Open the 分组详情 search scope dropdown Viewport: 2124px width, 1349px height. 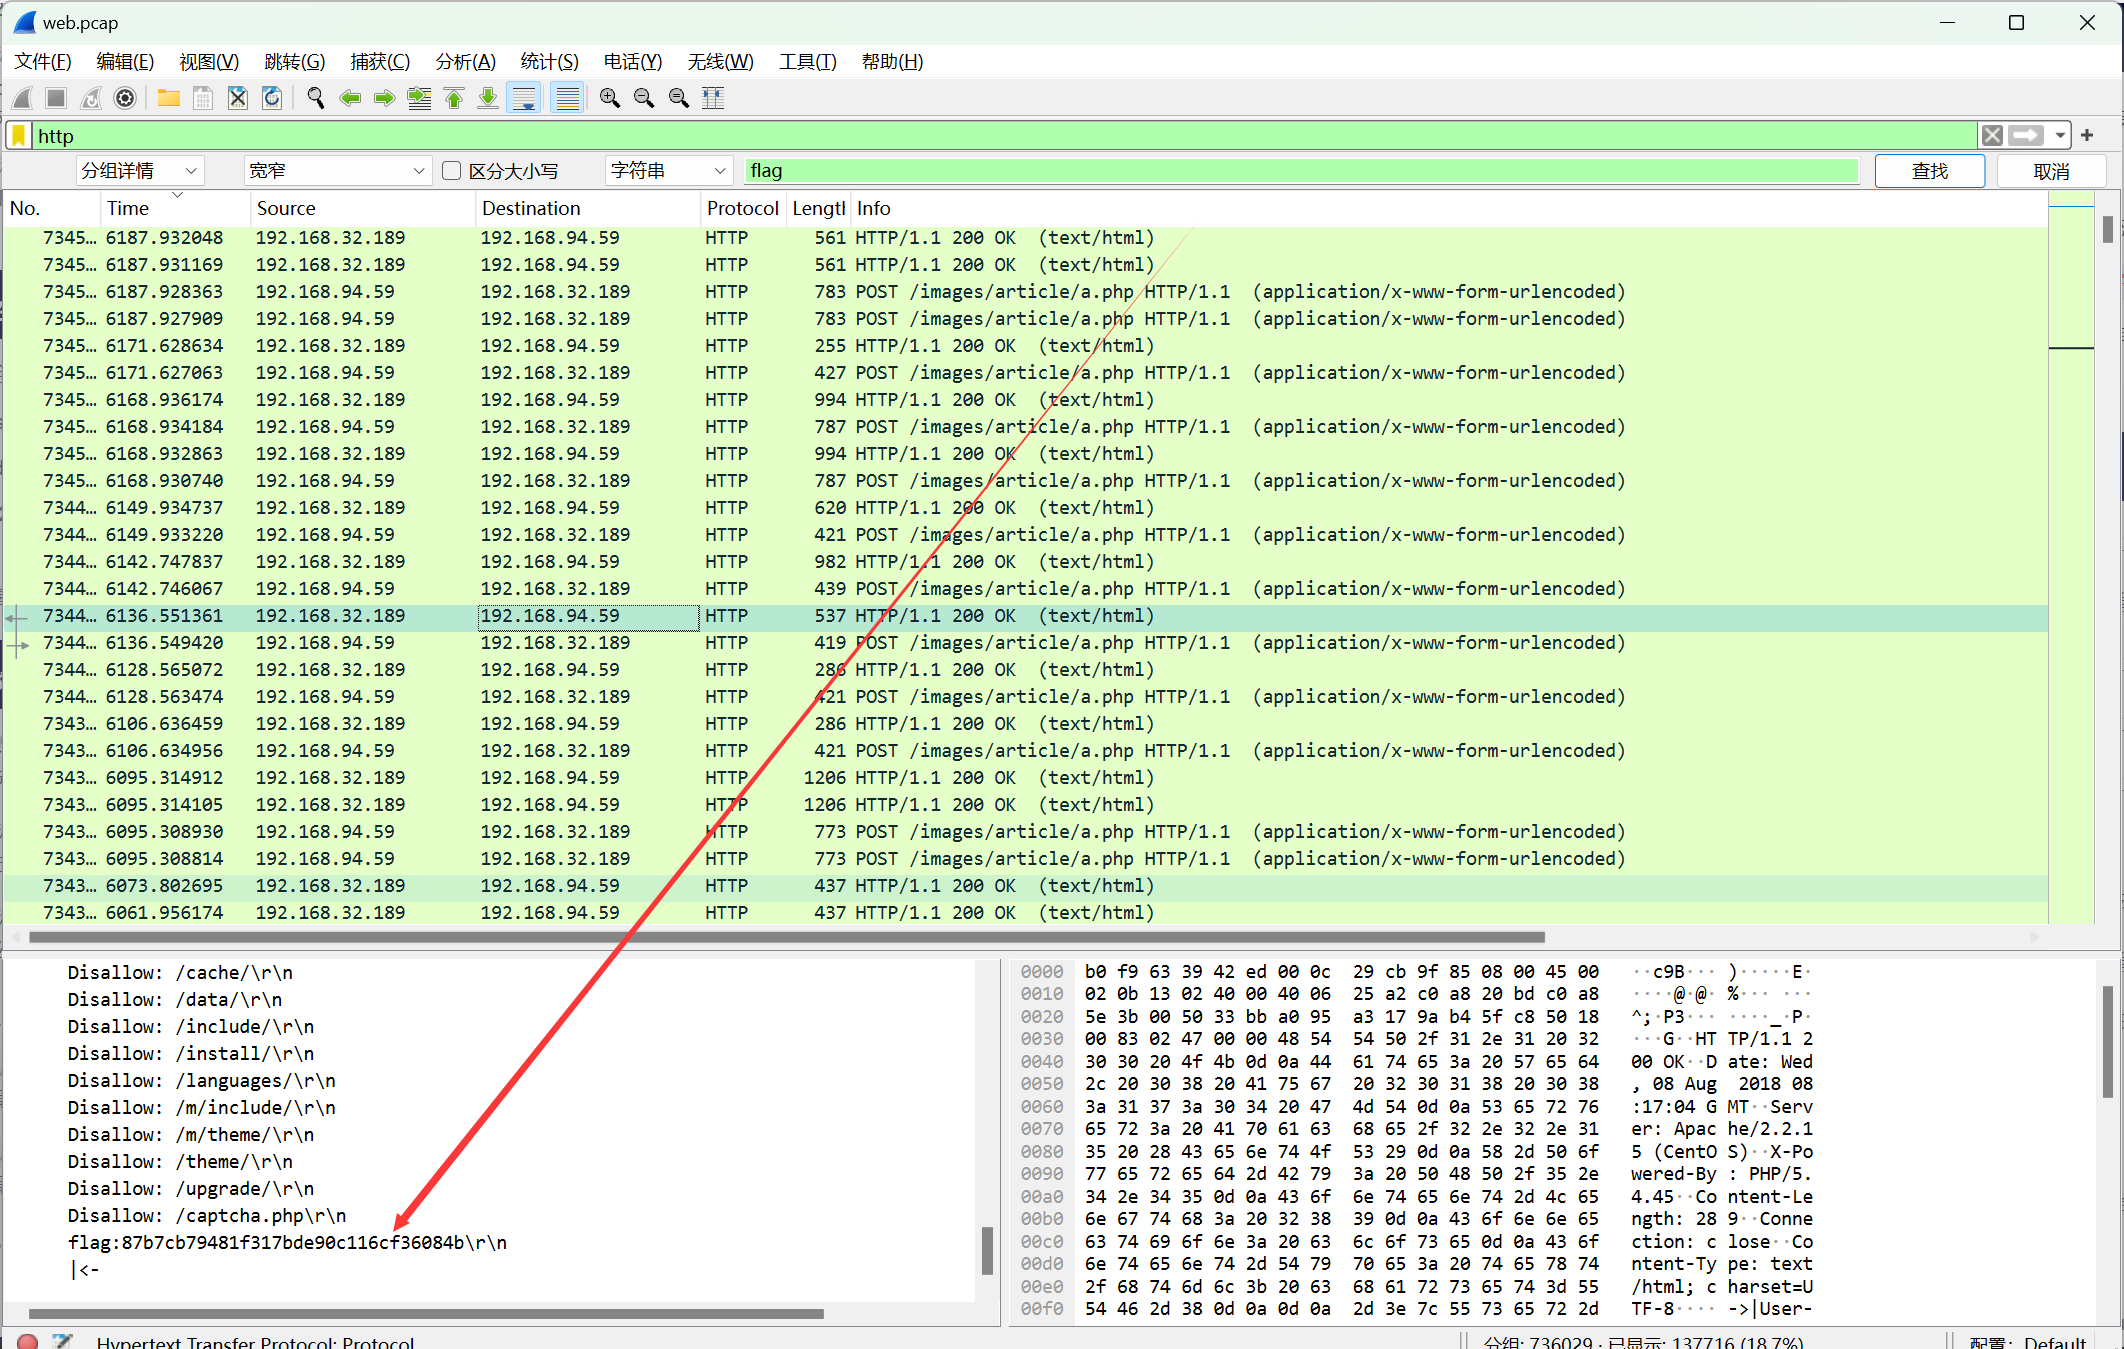140,171
